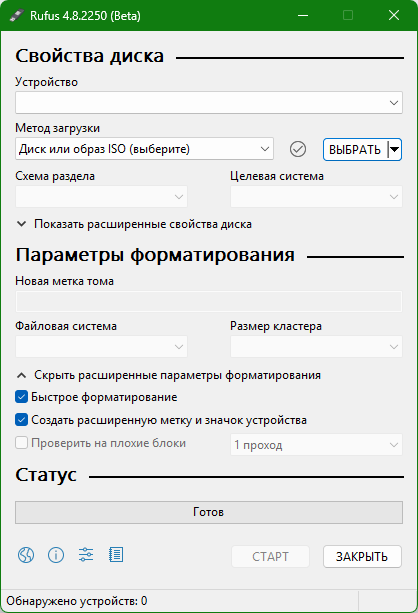Viewport: 418px width, 613px height.
Task: Open the 1 проход passes dropdown
Action: point(316,445)
